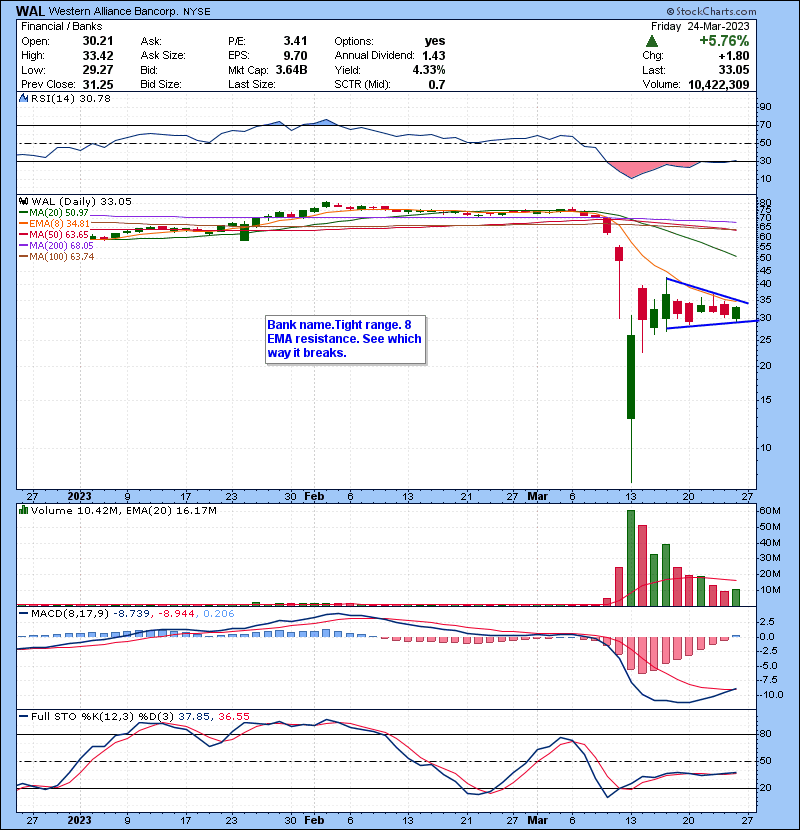Click the Volume value 10,422,309
This screenshot has width=800, height=830.
pyautogui.click(x=718, y=85)
